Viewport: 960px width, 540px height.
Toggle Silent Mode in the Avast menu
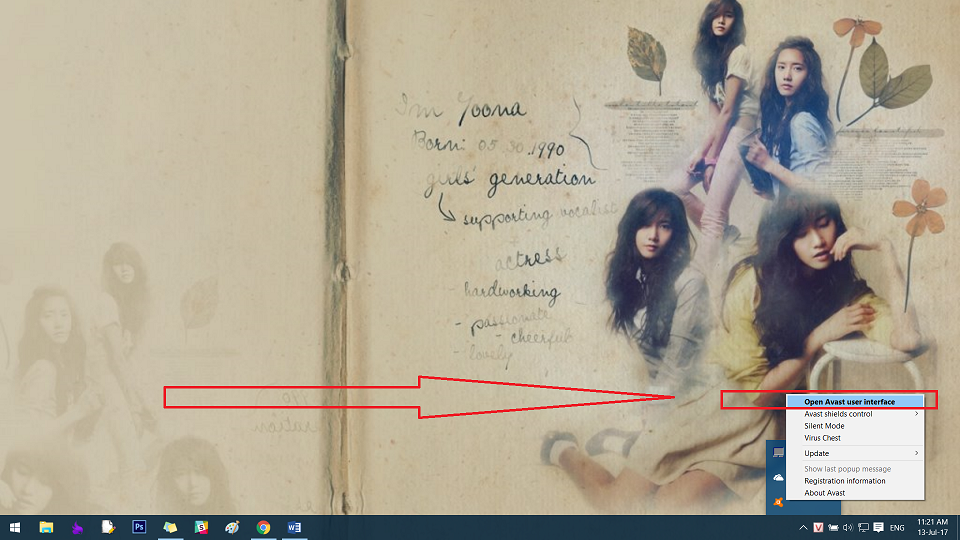pos(824,426)
